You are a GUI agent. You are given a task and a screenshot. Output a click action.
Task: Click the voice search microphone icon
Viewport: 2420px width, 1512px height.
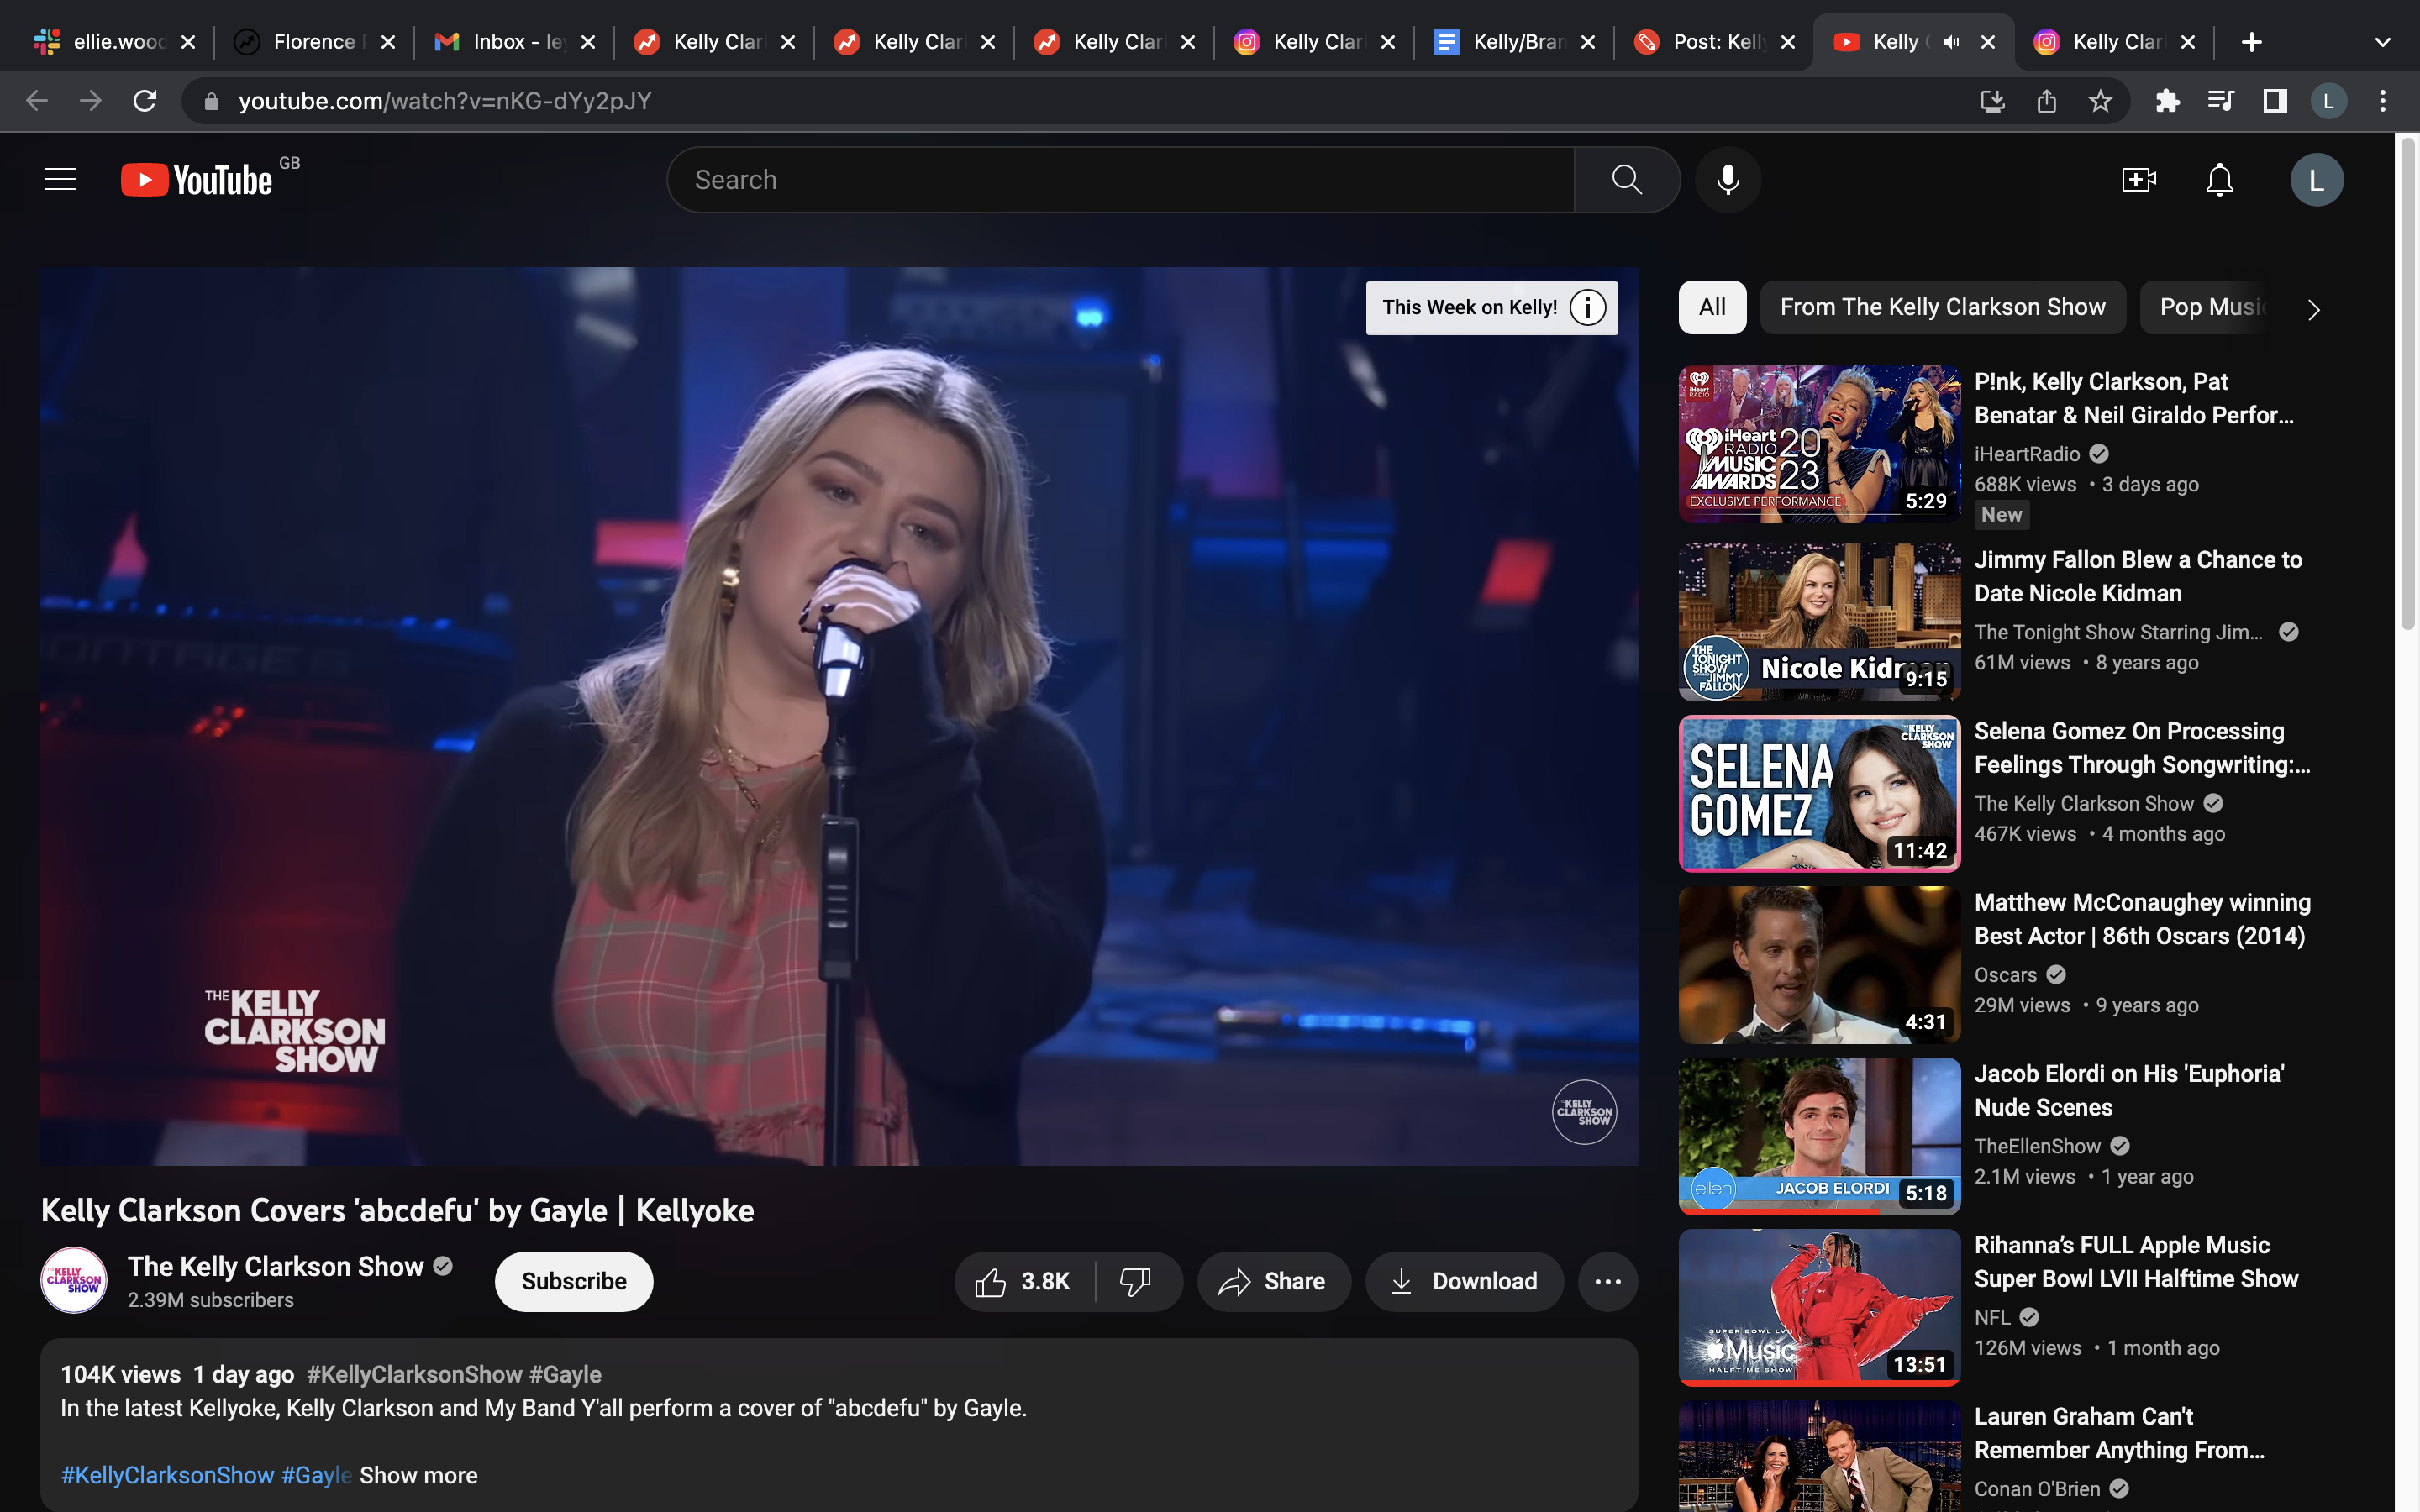tap(1727, 180)
